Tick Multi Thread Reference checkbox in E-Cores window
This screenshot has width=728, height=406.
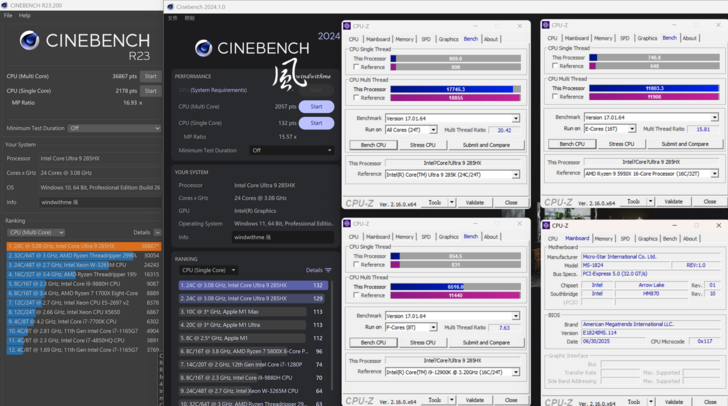[555, 97]
